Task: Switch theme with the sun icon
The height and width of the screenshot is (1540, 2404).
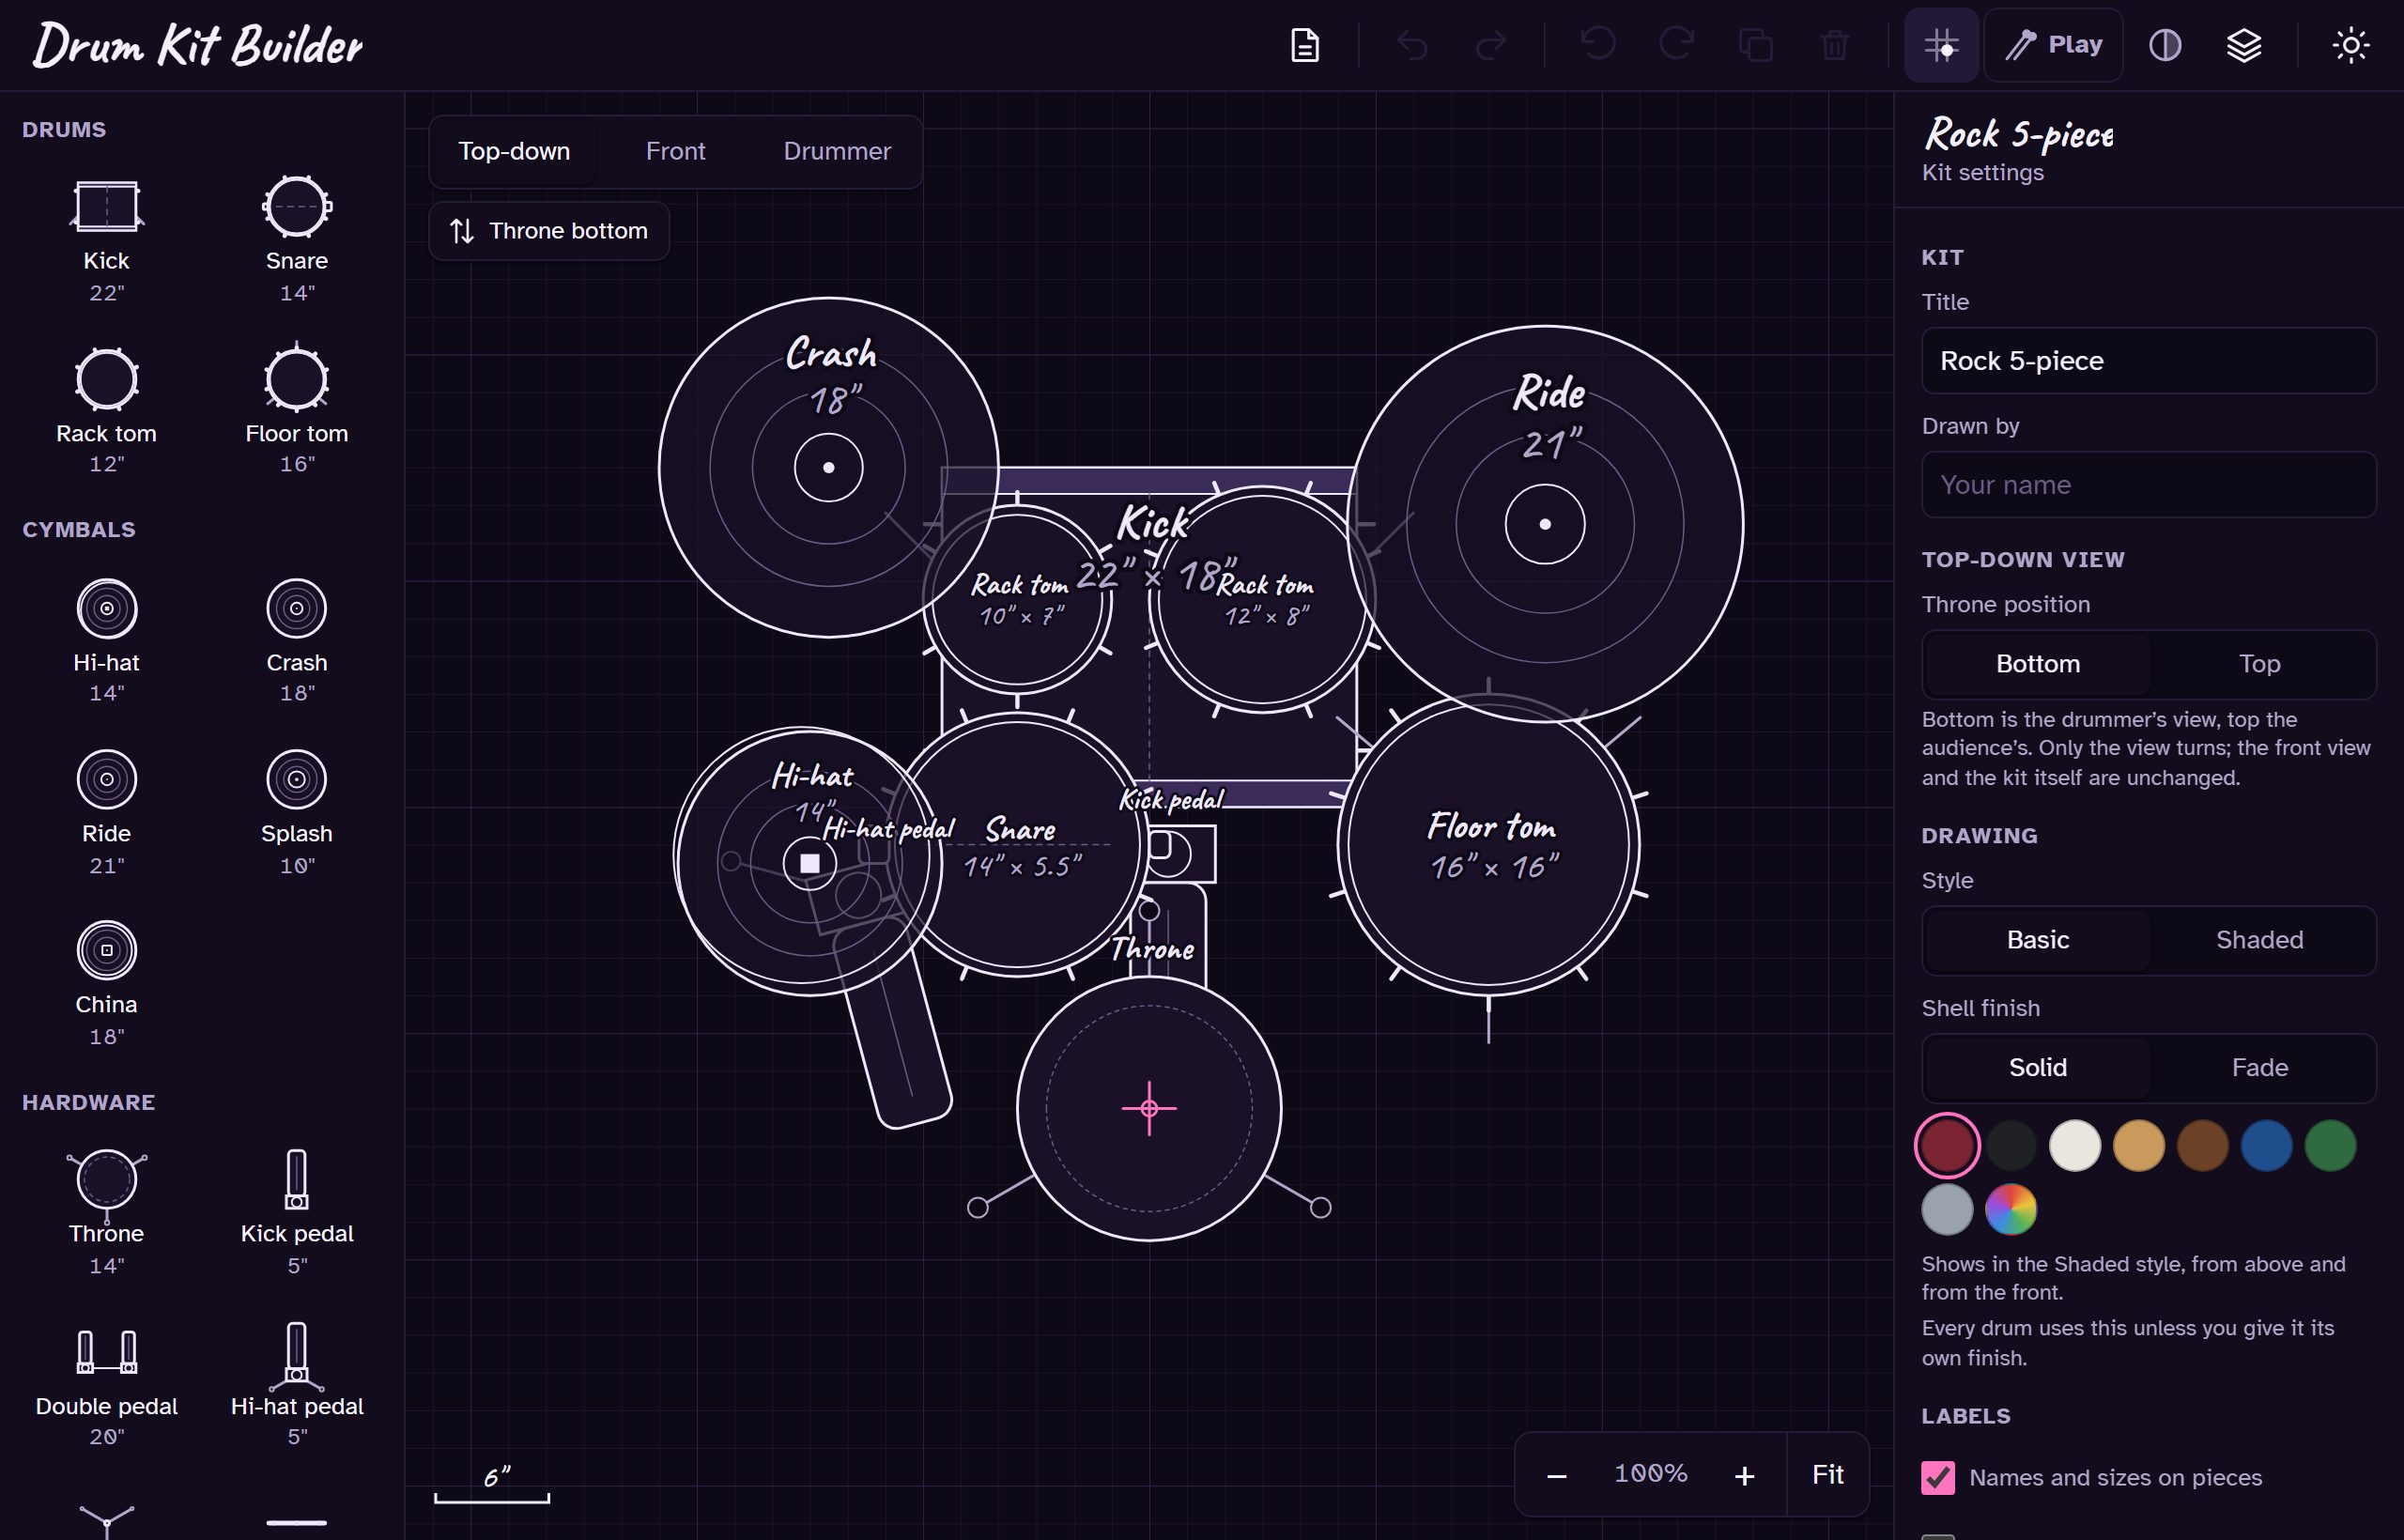Action: pyautogui.click(x=2350, y=45)
